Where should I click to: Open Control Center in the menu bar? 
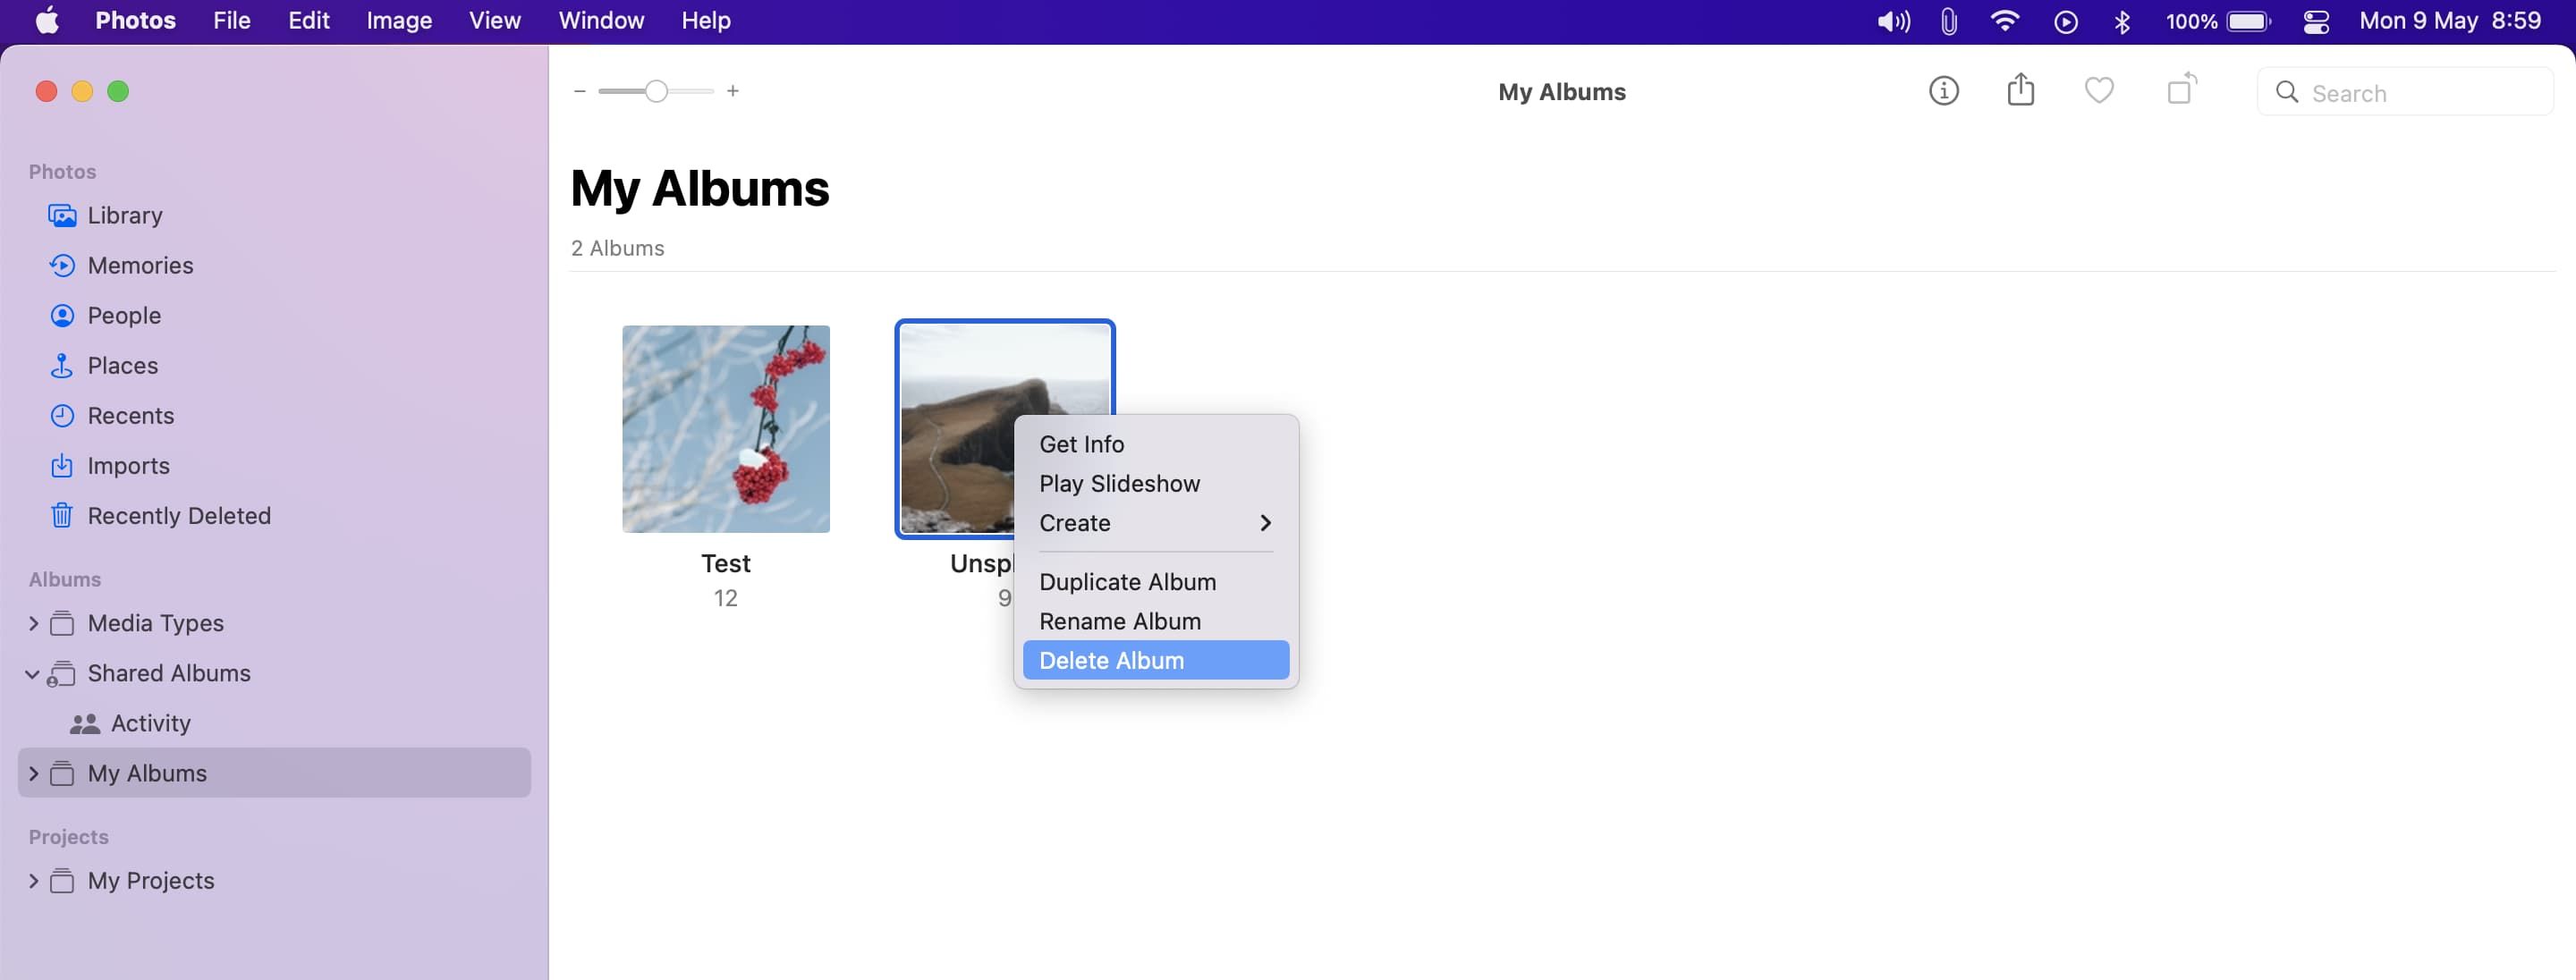click(2316, 21)
